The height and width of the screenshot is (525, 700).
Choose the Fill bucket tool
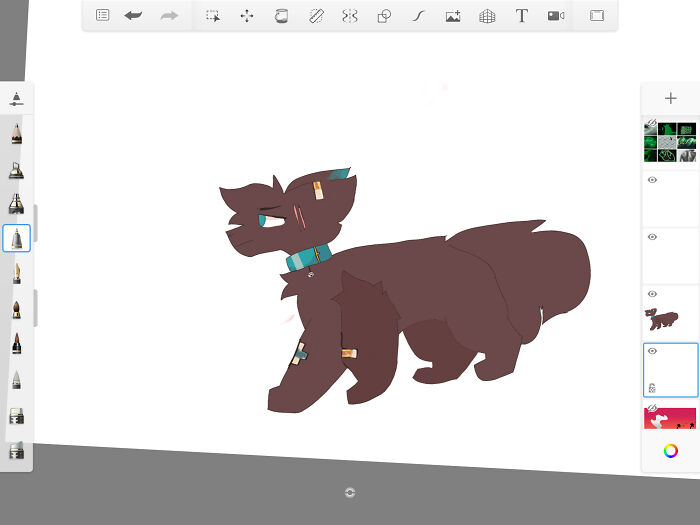(x=281, y=16)
